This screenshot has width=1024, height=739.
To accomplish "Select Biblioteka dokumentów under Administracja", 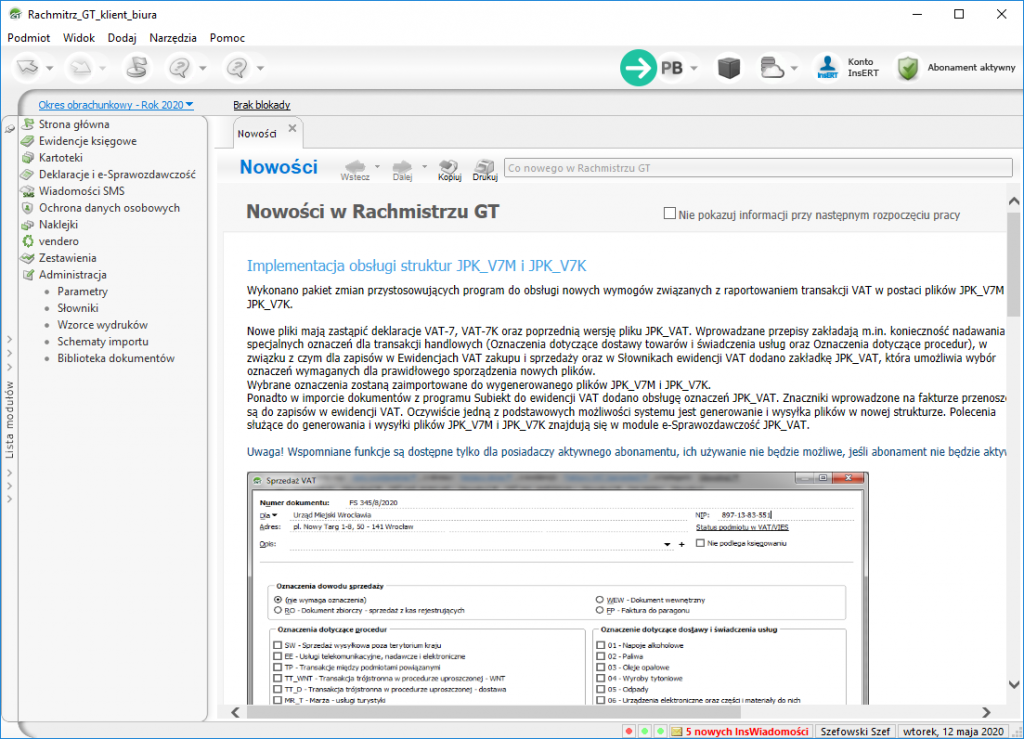I will [116, 358].
